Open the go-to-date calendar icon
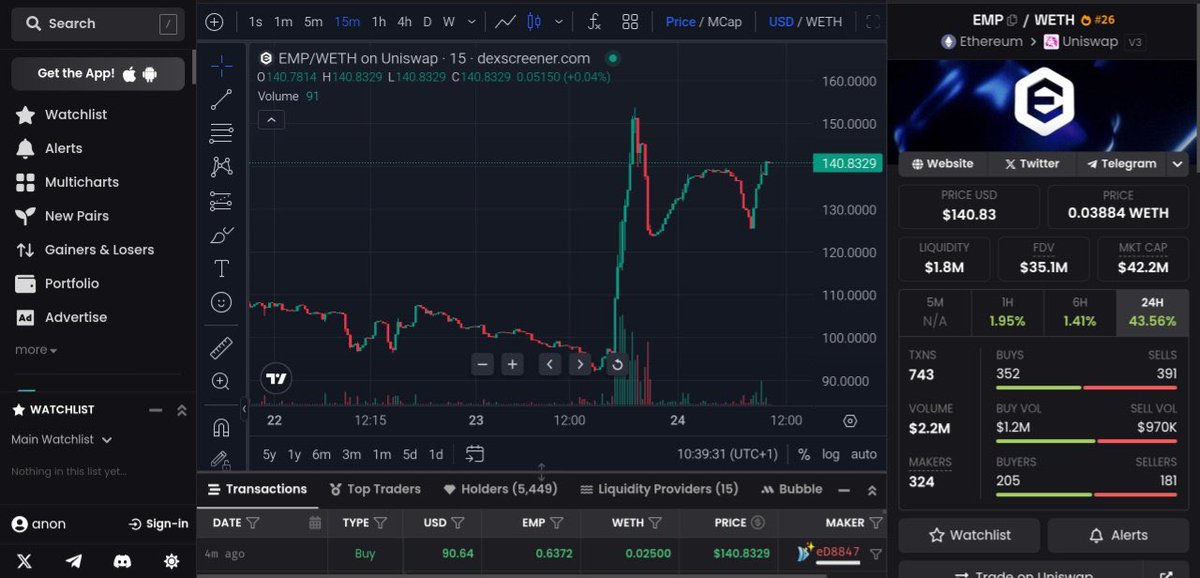This screenshot has height=578, width=1200. 475,454
